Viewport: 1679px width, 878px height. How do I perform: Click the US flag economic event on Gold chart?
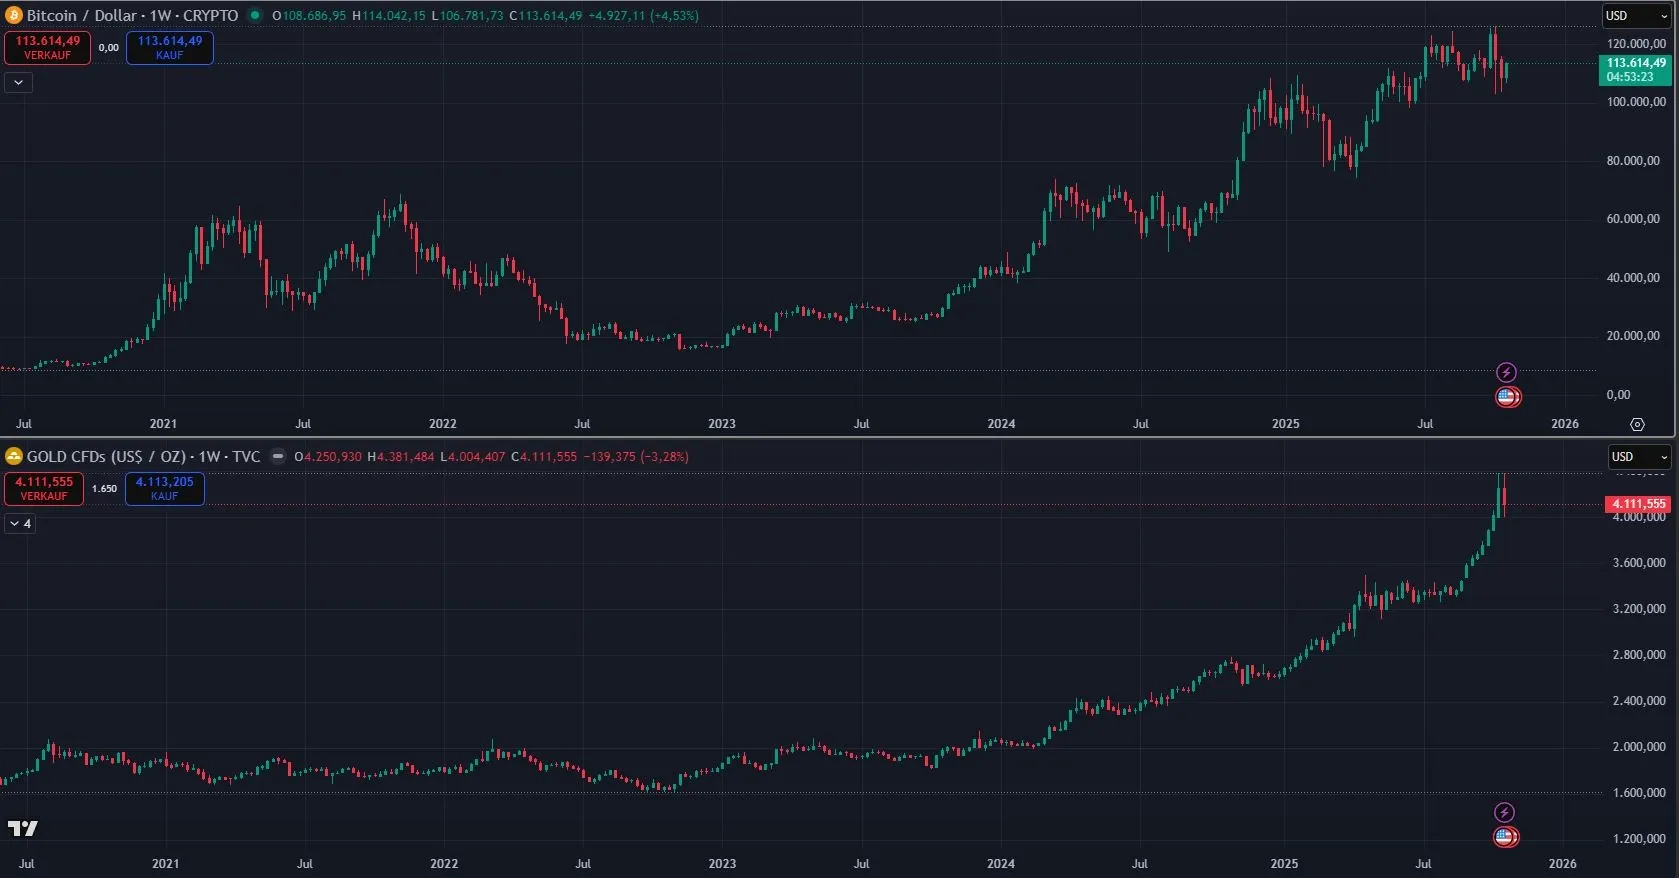[x=1505, y=837]
